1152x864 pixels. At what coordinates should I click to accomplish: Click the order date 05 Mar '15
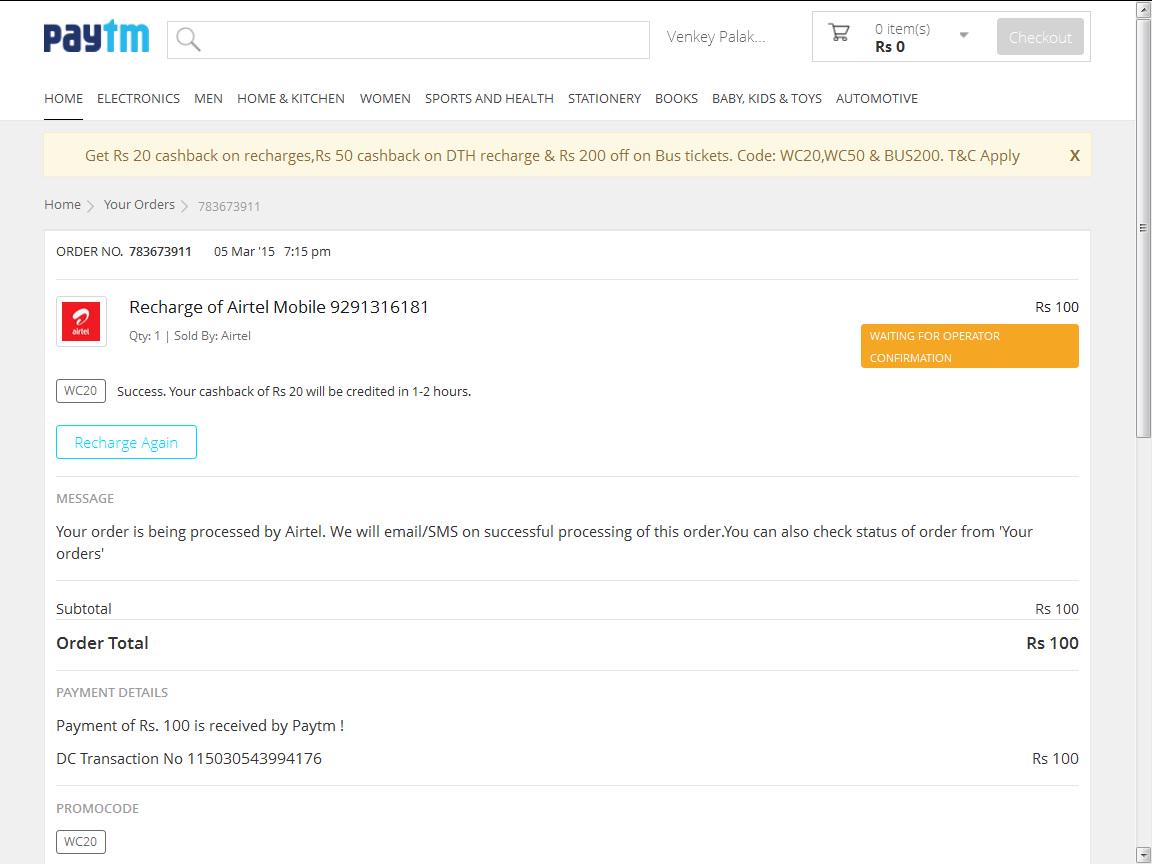(244, 251)
